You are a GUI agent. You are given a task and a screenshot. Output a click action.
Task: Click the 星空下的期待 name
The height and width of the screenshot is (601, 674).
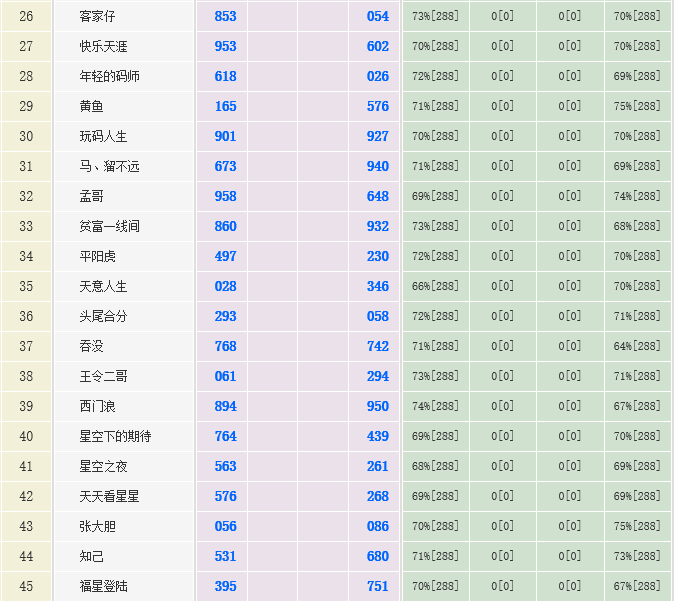point(115,436)
